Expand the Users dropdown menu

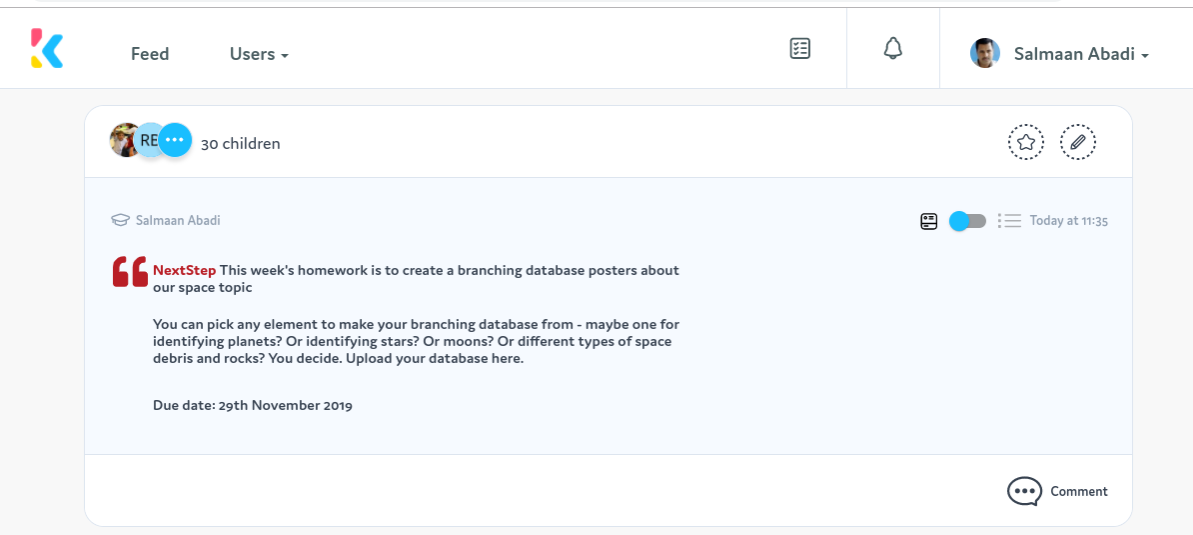coord(259,54)
